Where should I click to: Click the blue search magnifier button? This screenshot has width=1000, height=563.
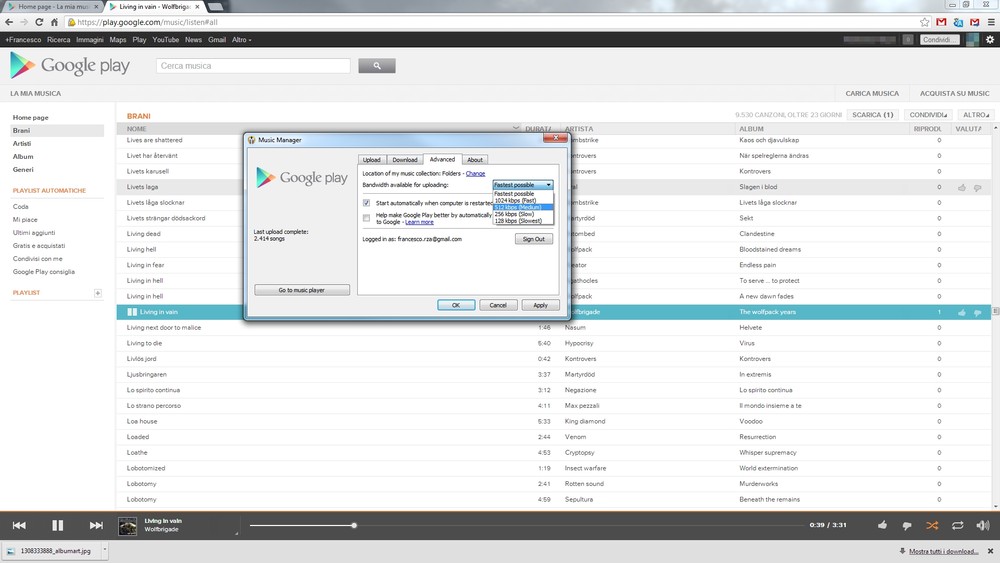tap(377, 66)
